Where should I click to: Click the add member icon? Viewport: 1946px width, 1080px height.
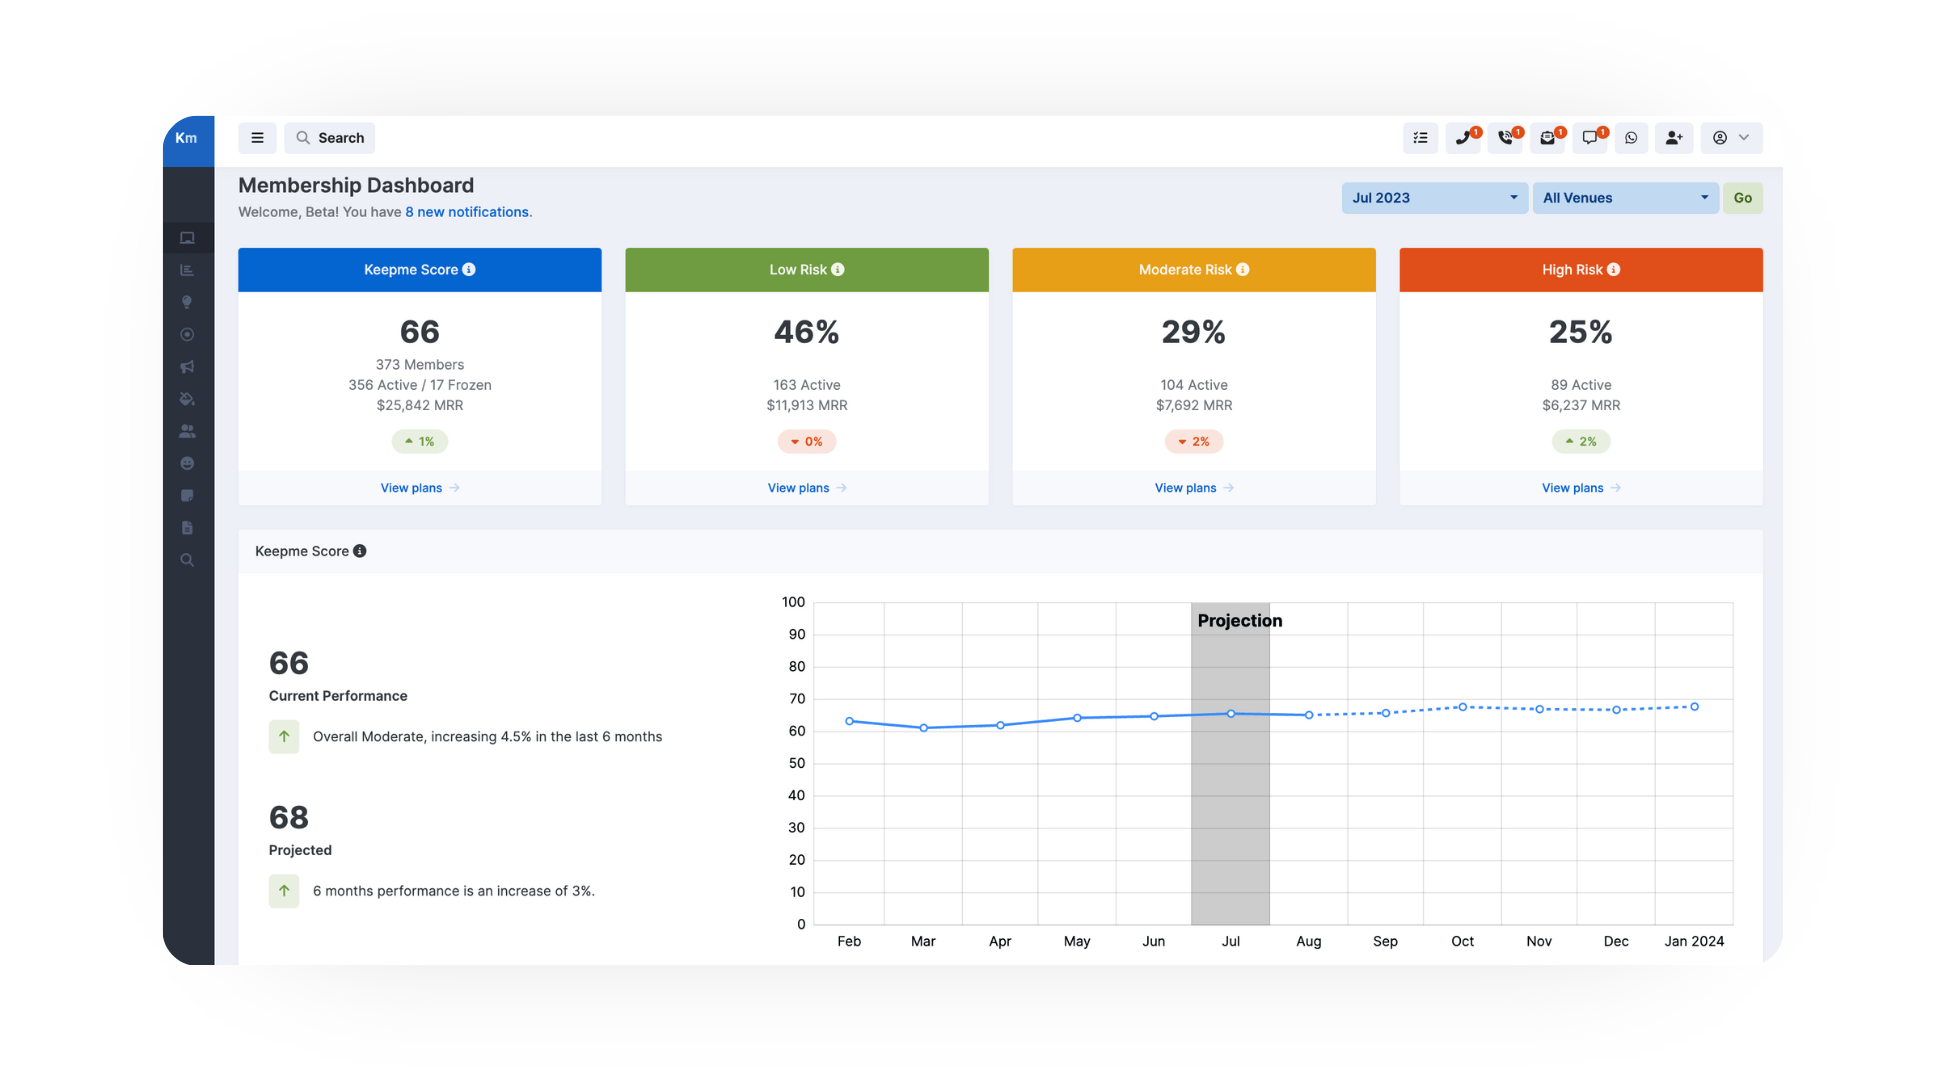[x=1673, y=138]
